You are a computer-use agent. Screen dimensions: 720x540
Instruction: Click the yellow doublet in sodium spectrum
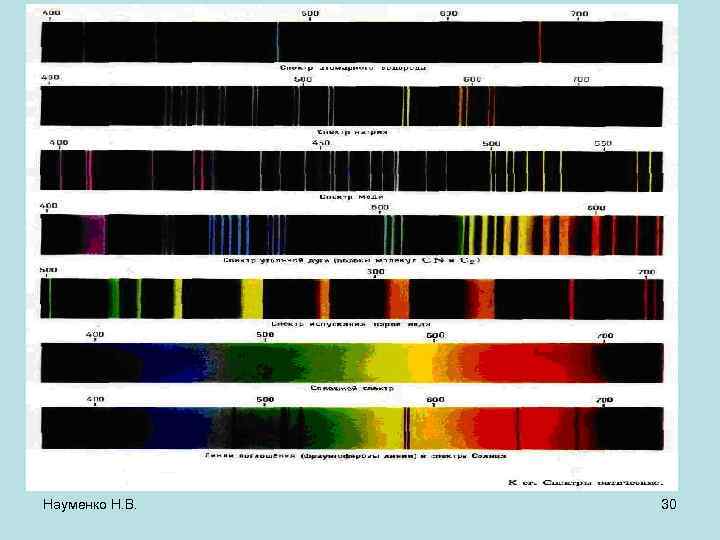point(406,106)
